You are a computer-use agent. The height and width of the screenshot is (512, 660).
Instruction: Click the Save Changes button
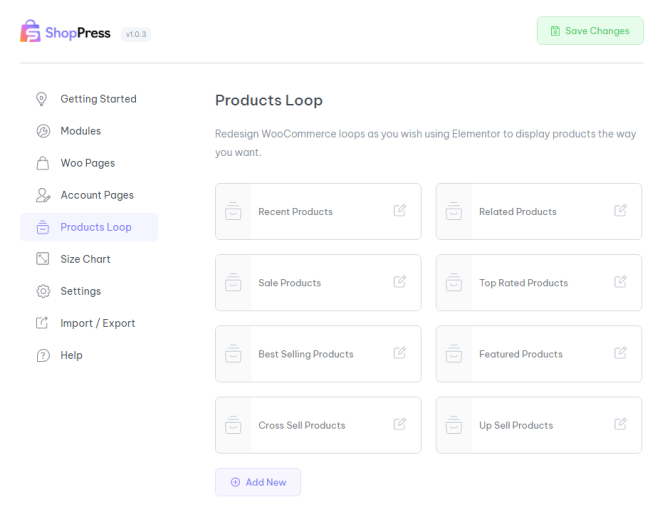point(590,31)
